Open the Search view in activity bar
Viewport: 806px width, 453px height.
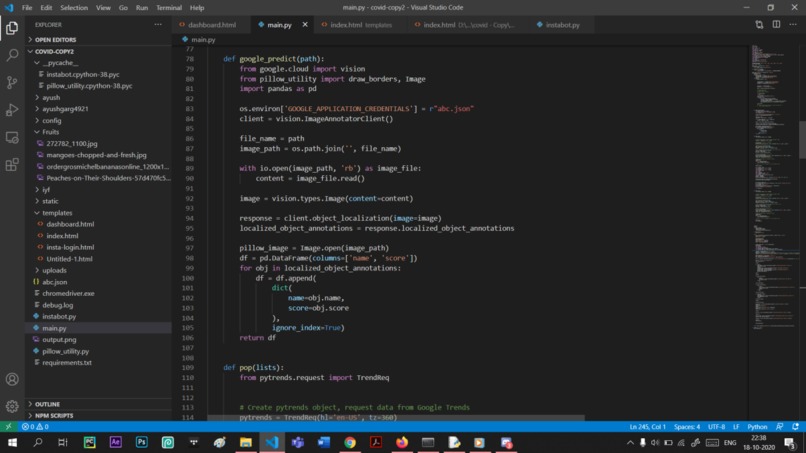pyautogui.click(x=12, y=55)
